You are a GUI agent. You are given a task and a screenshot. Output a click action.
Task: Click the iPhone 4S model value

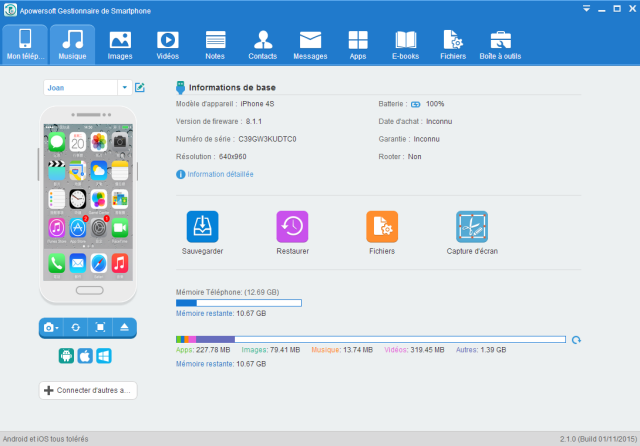click(257, 104)
